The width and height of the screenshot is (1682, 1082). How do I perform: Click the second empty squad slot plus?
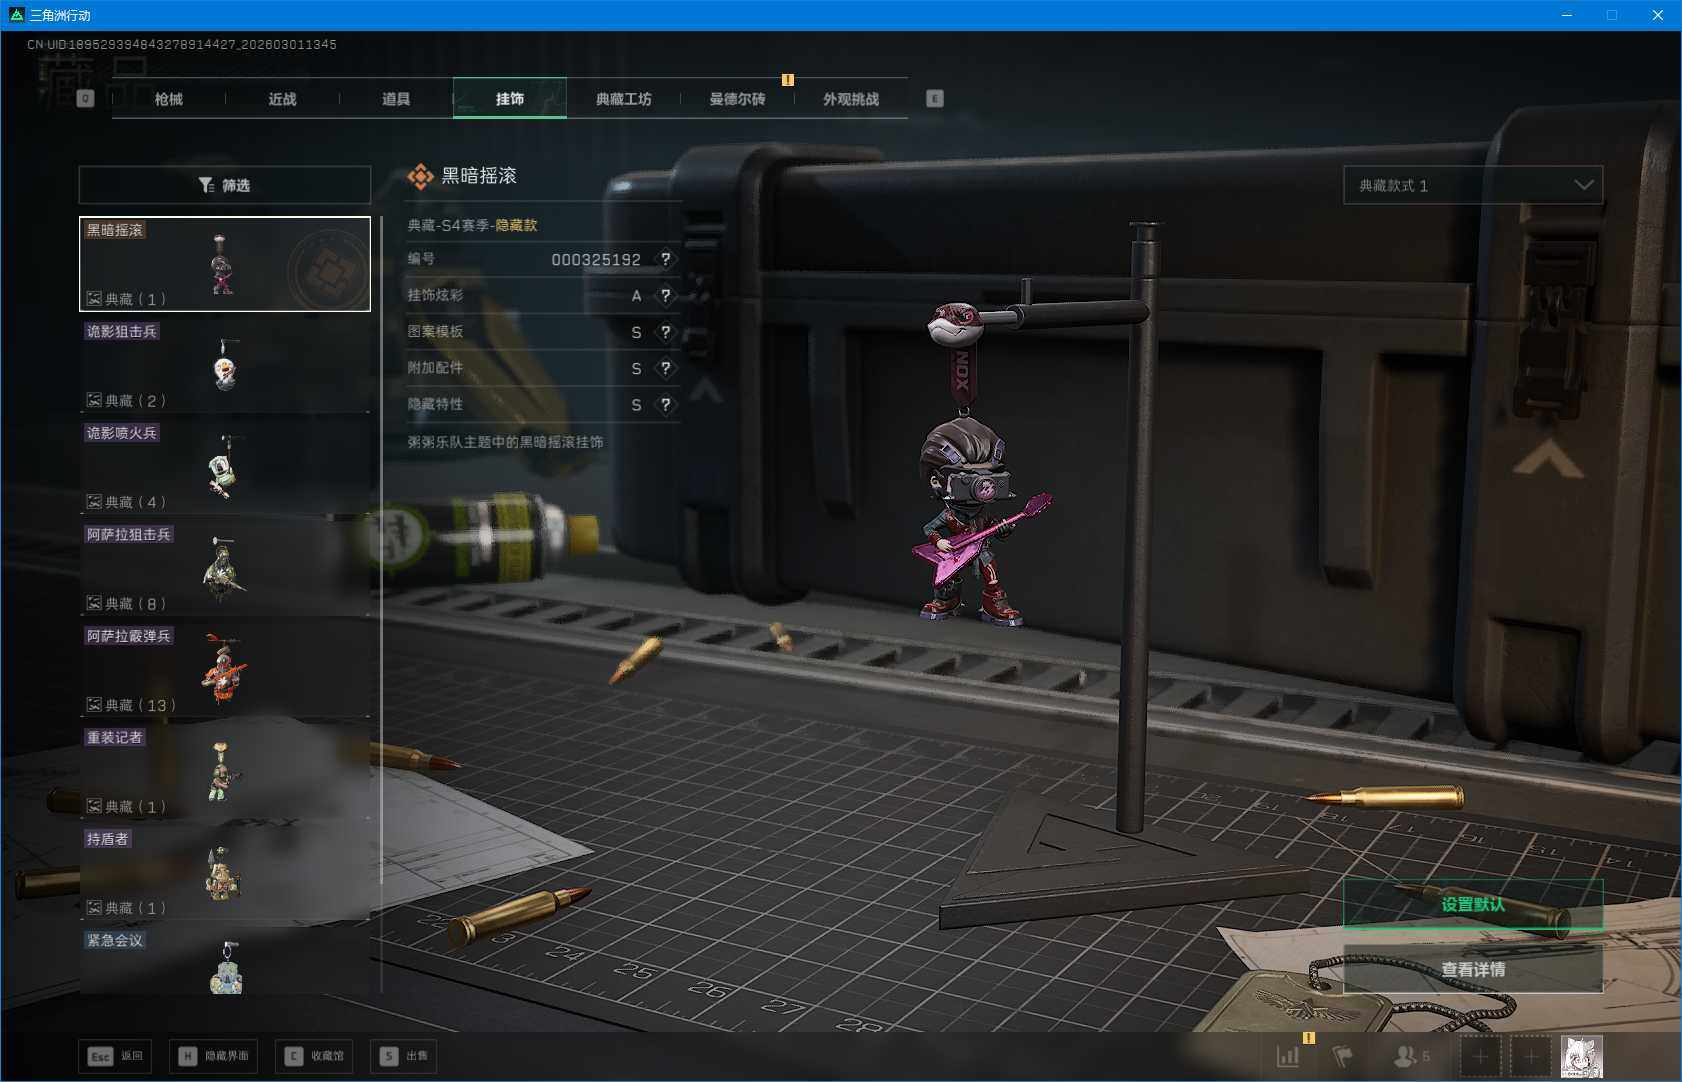tap(1531, 1057)
